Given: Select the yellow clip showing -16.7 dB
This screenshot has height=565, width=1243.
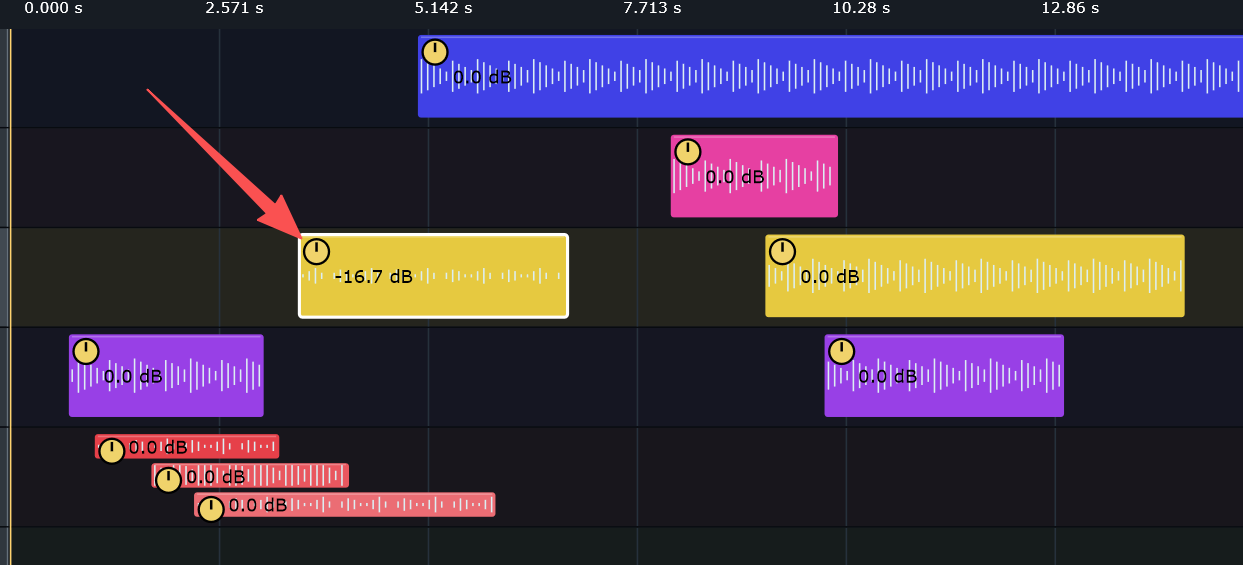Looking at the screenshot, I should (x=433, y=276).
